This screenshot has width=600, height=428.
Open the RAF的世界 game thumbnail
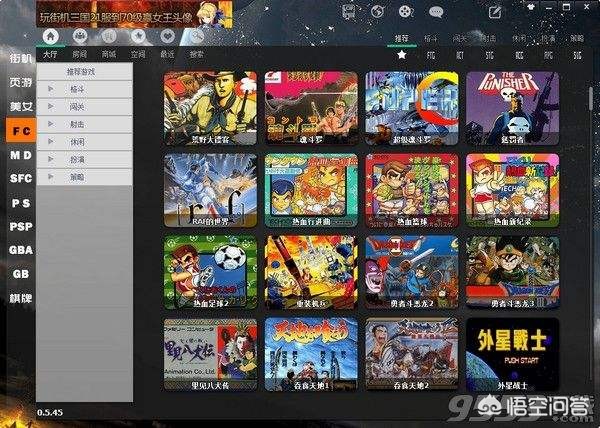pyautogui.click(x=210, y=190)
